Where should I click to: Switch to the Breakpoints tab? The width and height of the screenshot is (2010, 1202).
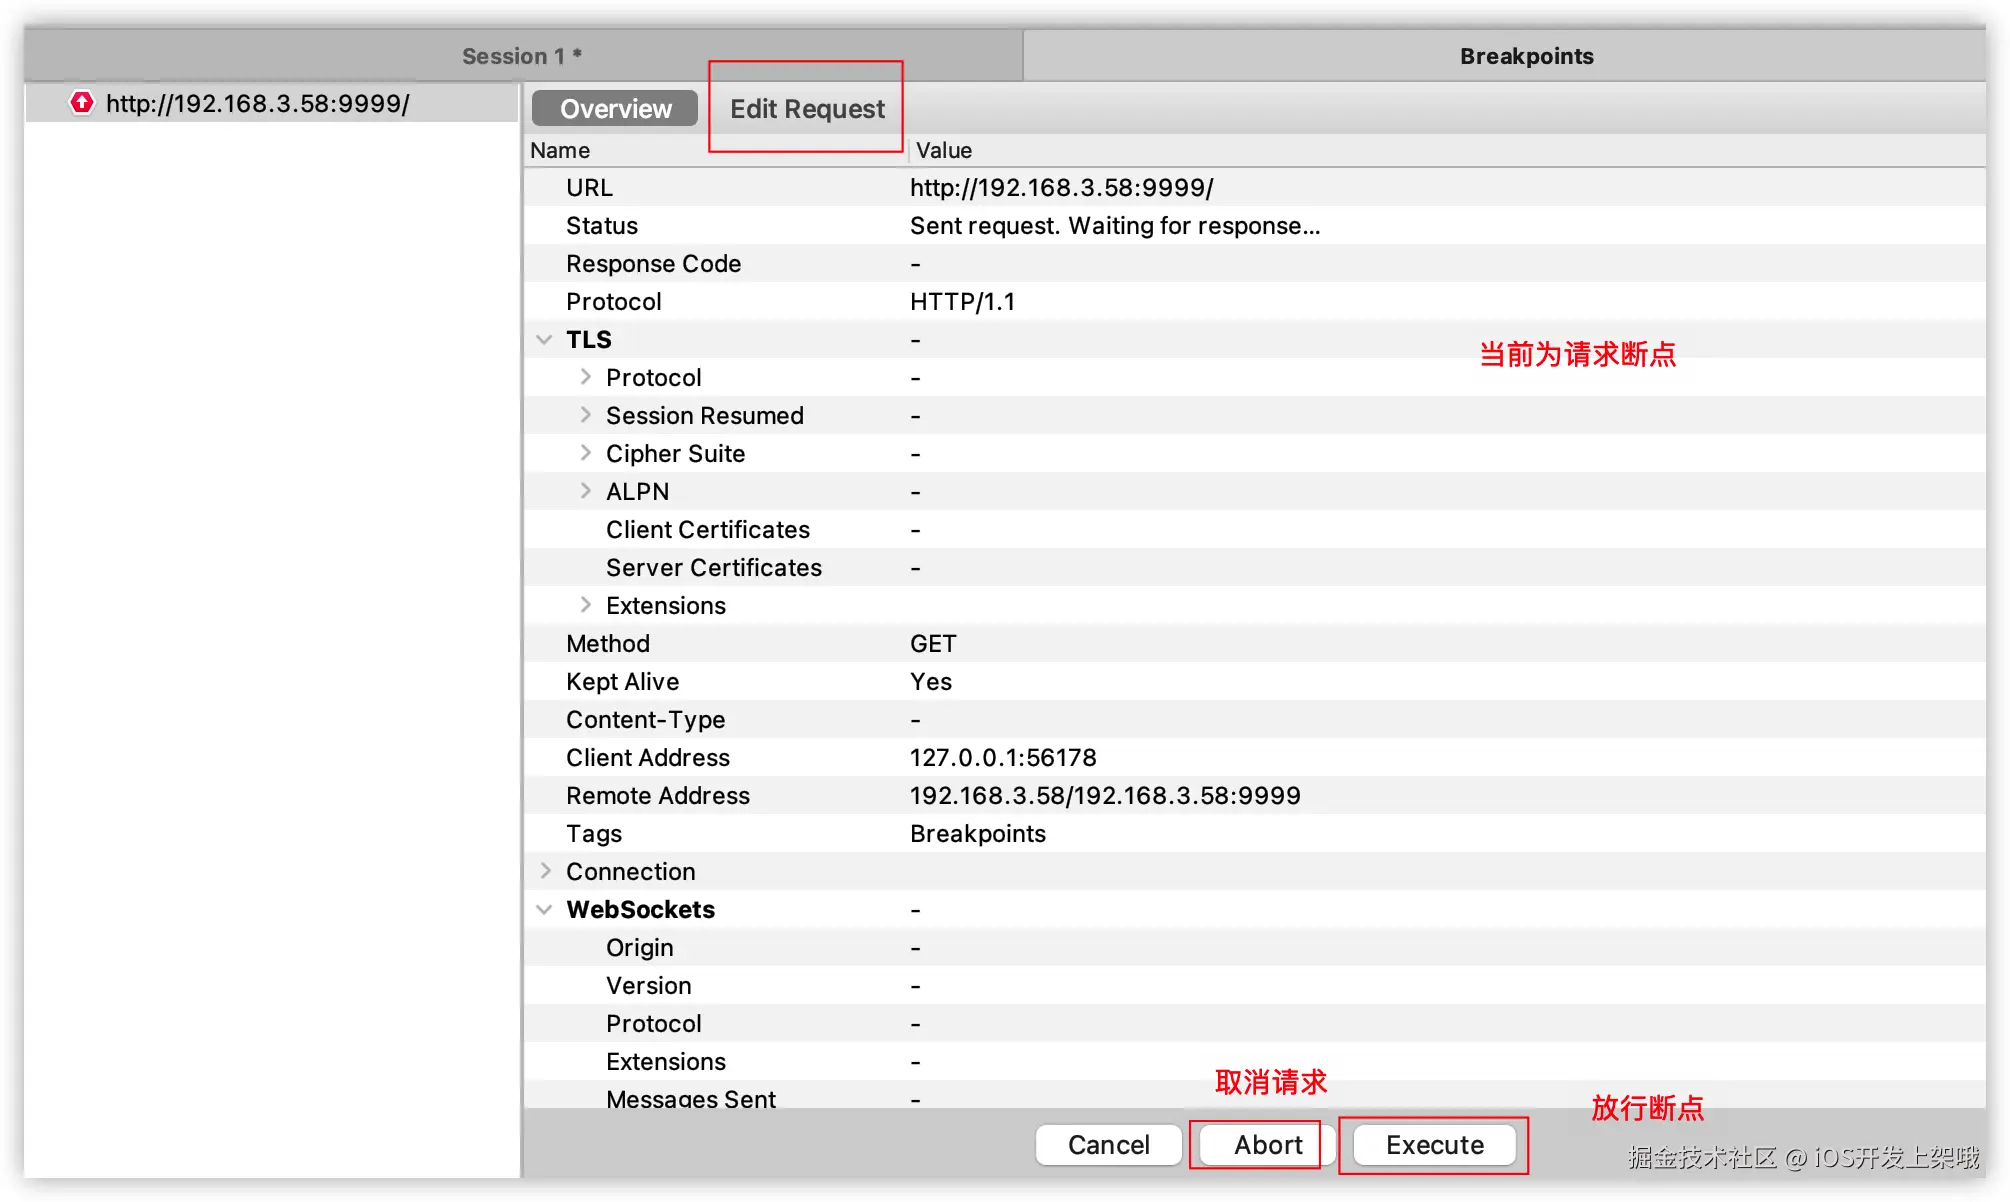1525,56
